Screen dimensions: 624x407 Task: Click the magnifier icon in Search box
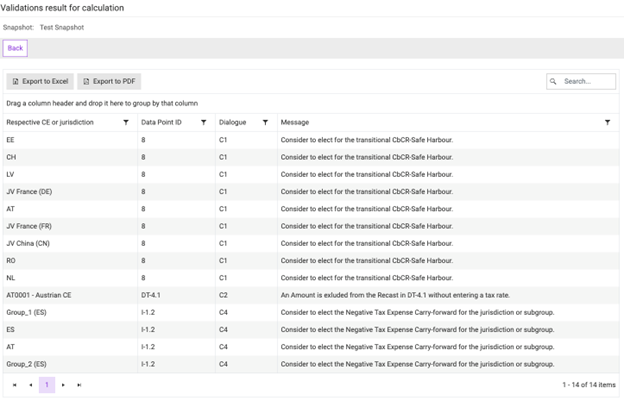click(555, 81)
